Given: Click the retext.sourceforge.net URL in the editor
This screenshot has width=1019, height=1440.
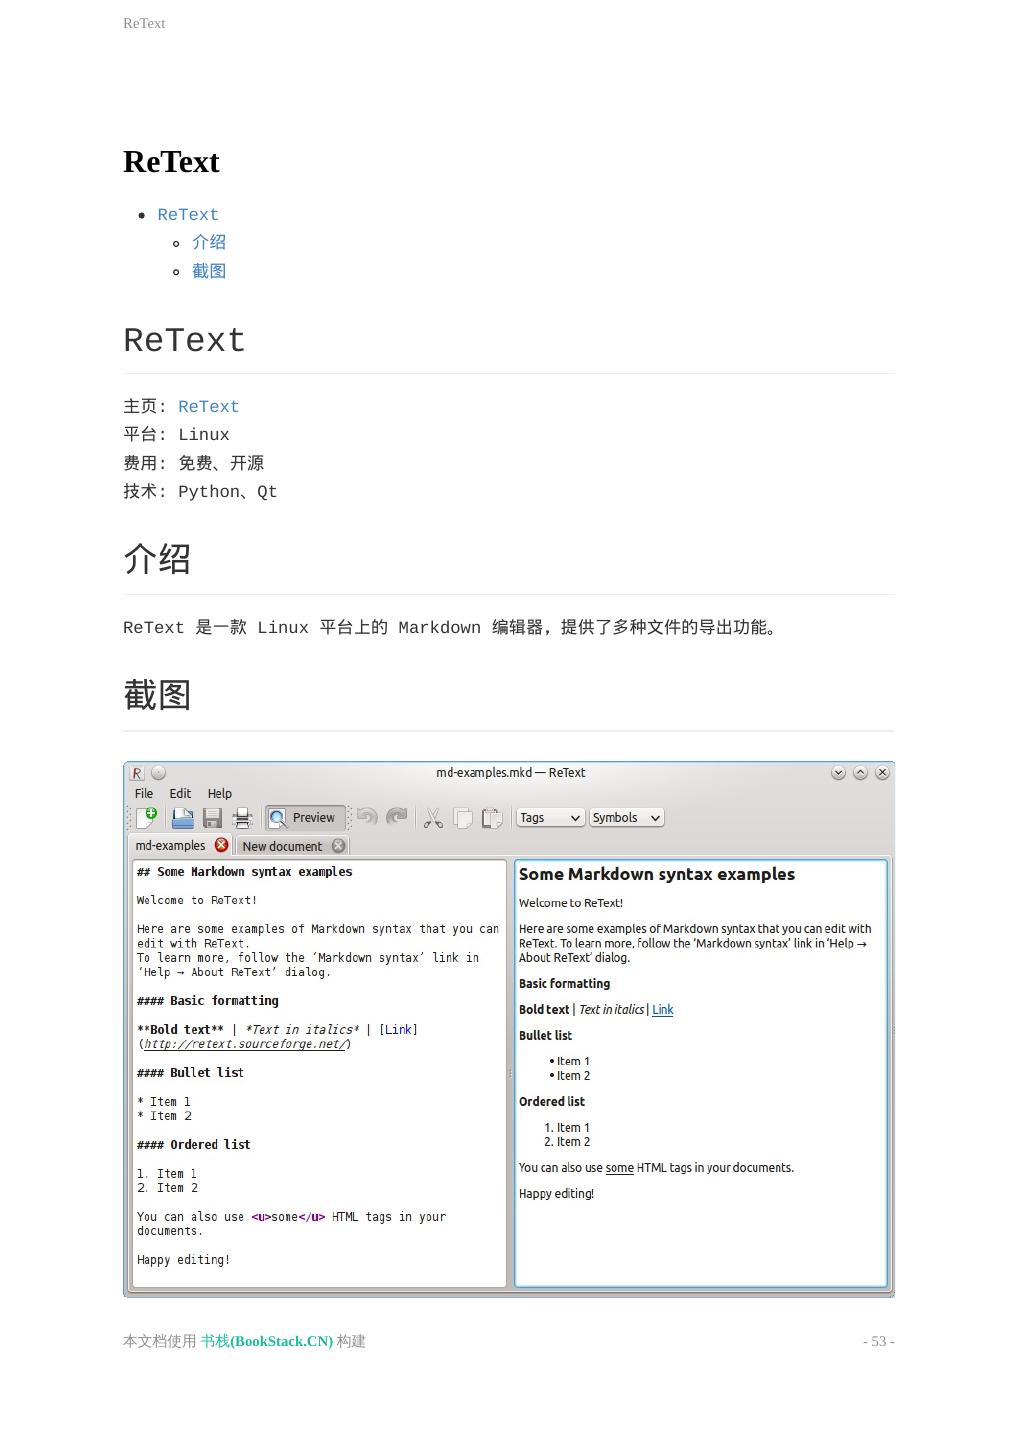Looking at the screenshot, I should pos(245,1044).
